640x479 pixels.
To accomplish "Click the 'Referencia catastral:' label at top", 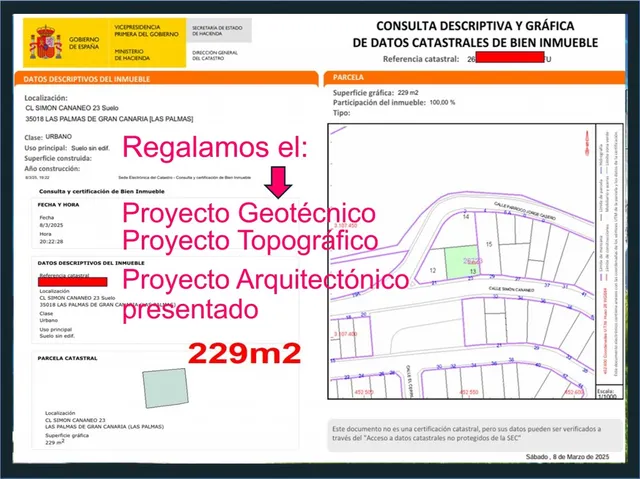I will click(x=421, y=59).
